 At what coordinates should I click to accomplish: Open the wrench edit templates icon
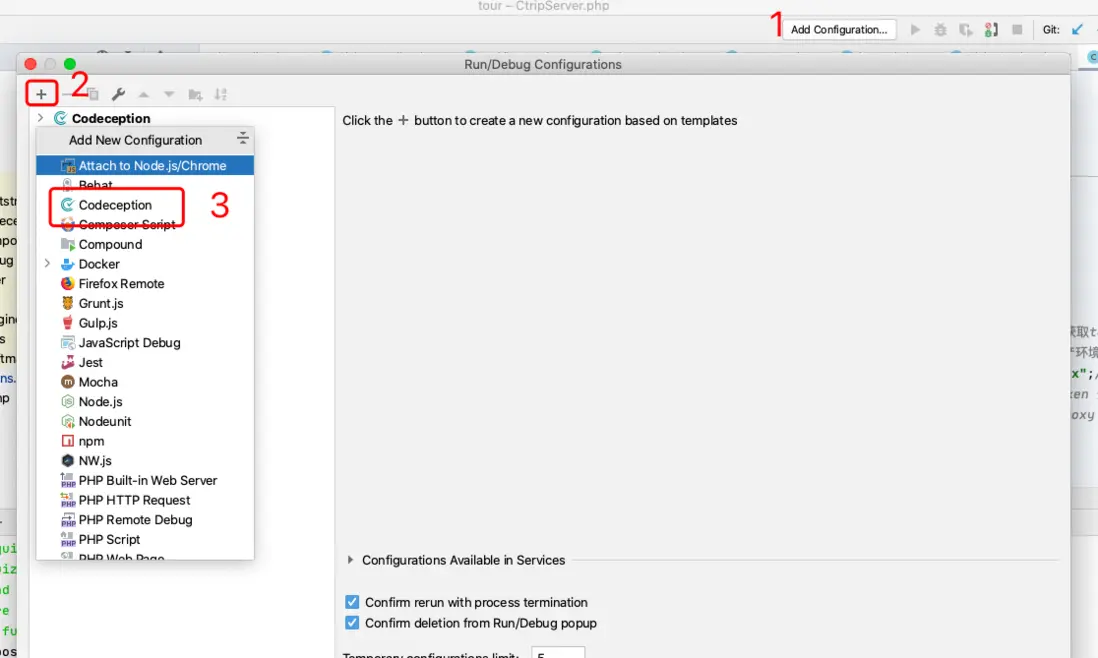[118, 94]
